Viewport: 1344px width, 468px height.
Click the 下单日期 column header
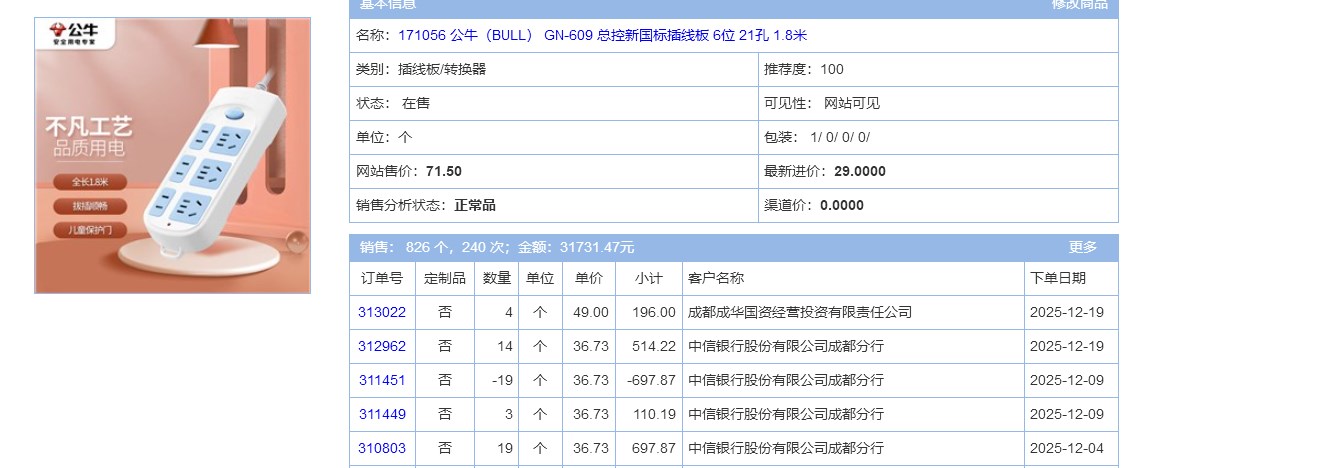pos(1058,278)
